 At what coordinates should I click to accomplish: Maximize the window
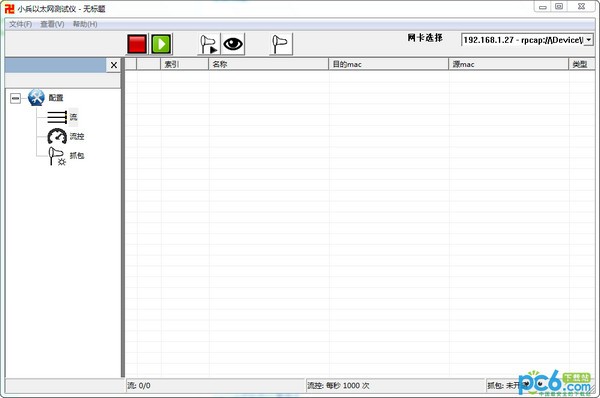[559, 7]
